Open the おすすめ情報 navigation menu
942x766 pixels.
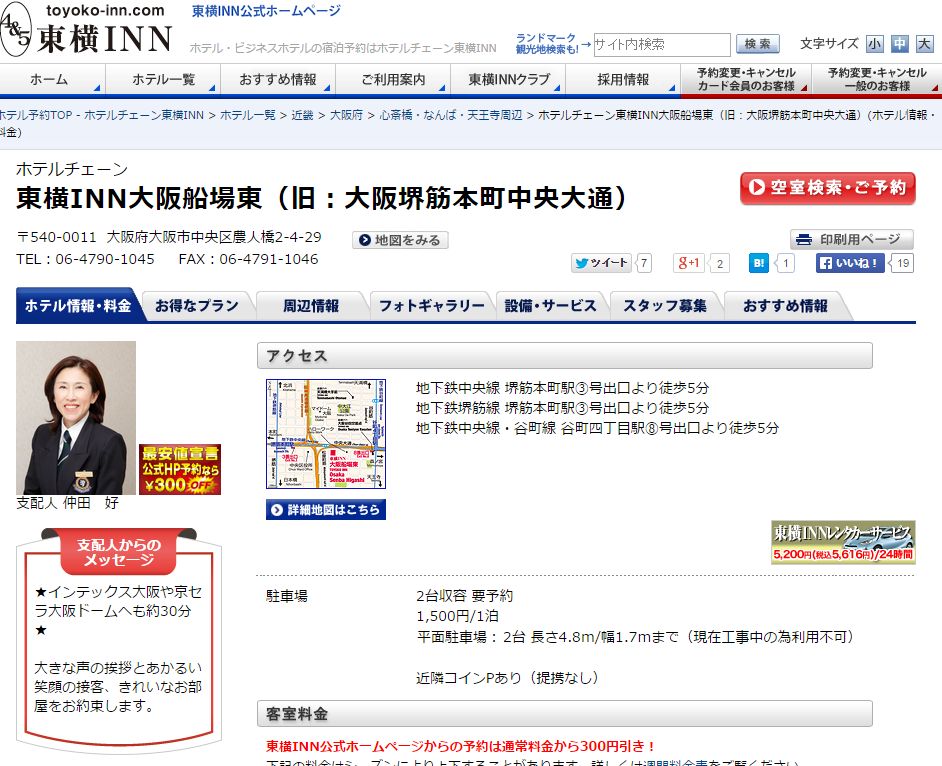click(278, 80)
